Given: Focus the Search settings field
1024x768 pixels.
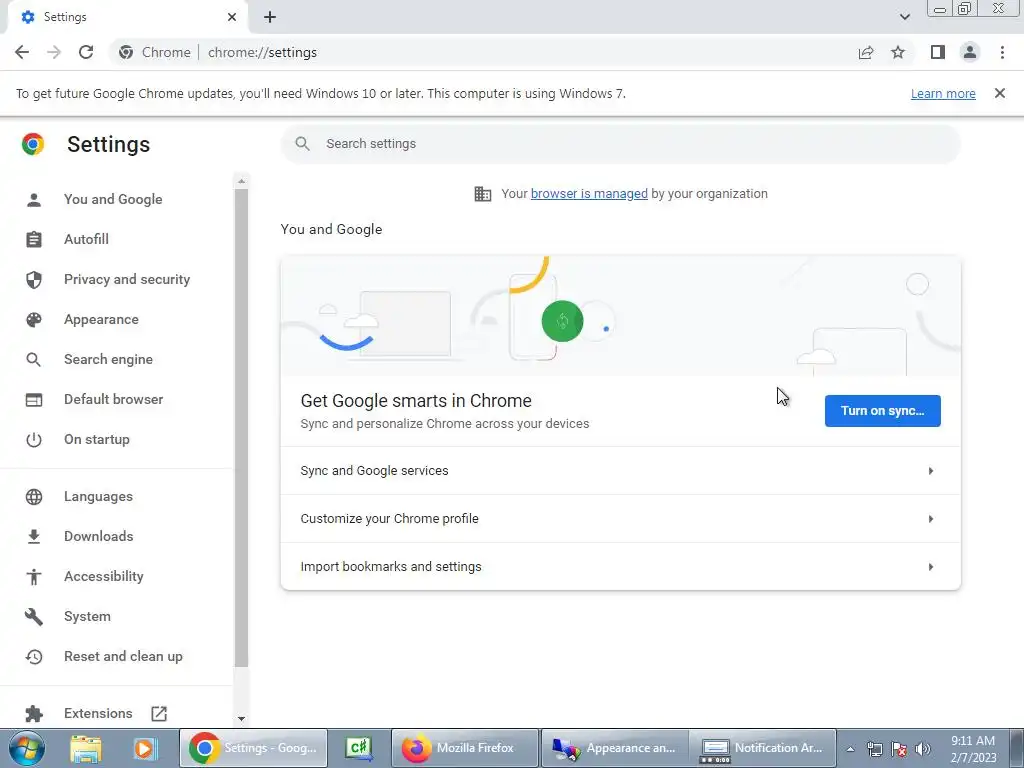Looking at the screenshot, I should [620, 144].
